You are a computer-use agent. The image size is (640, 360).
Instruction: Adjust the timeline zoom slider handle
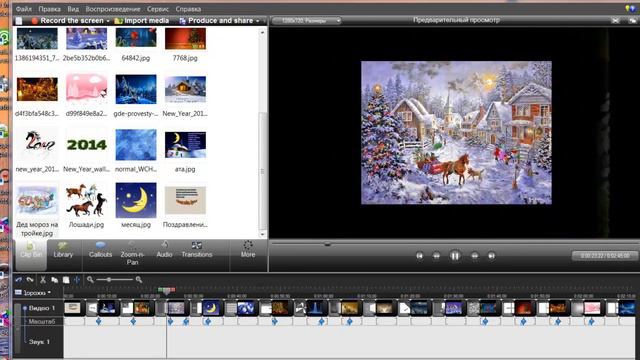109,280
